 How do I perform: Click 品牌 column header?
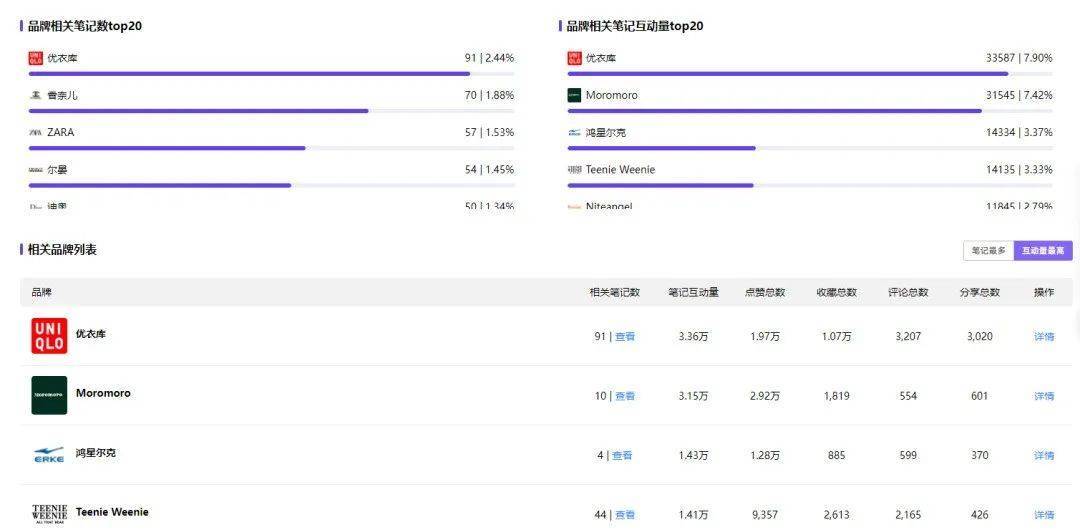pos(41,292)
